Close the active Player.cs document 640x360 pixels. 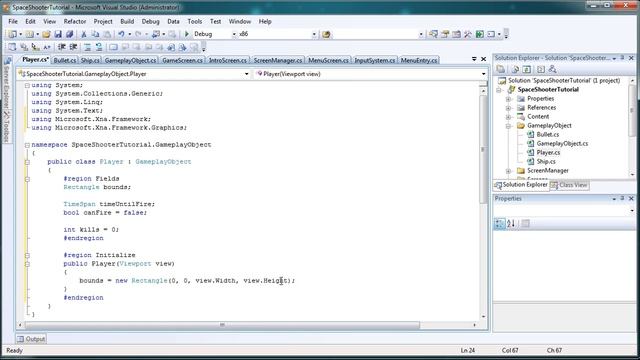484,59
